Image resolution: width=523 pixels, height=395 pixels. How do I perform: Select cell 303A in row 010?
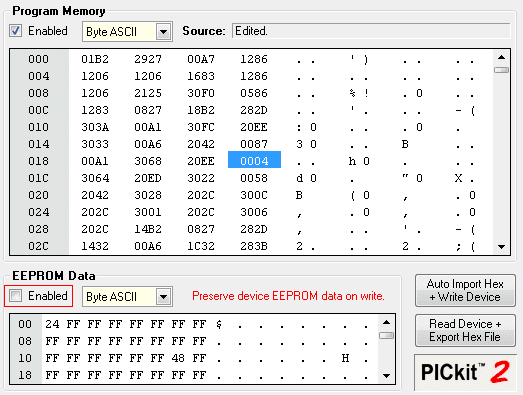tap(95, 127)
